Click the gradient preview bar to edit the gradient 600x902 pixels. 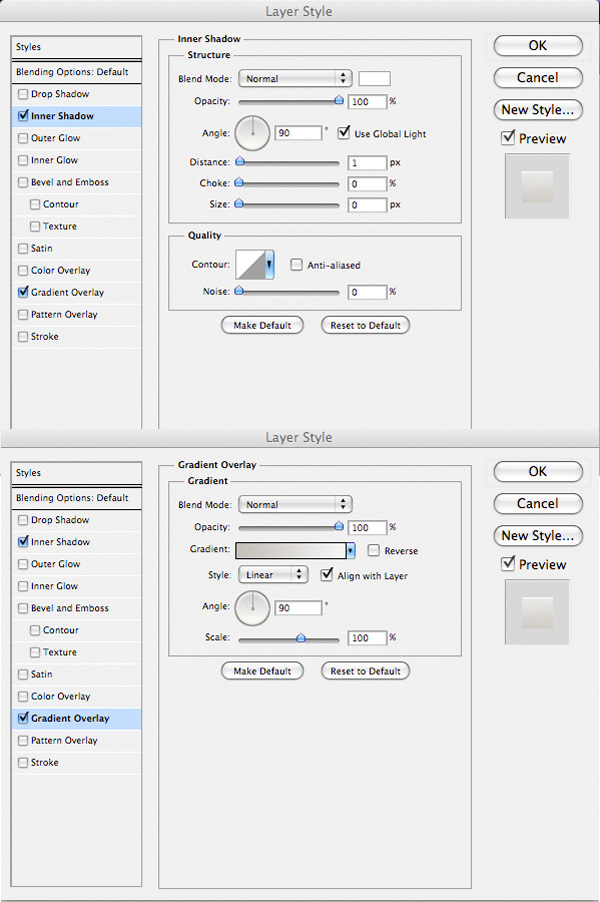(x=291, y=551)
